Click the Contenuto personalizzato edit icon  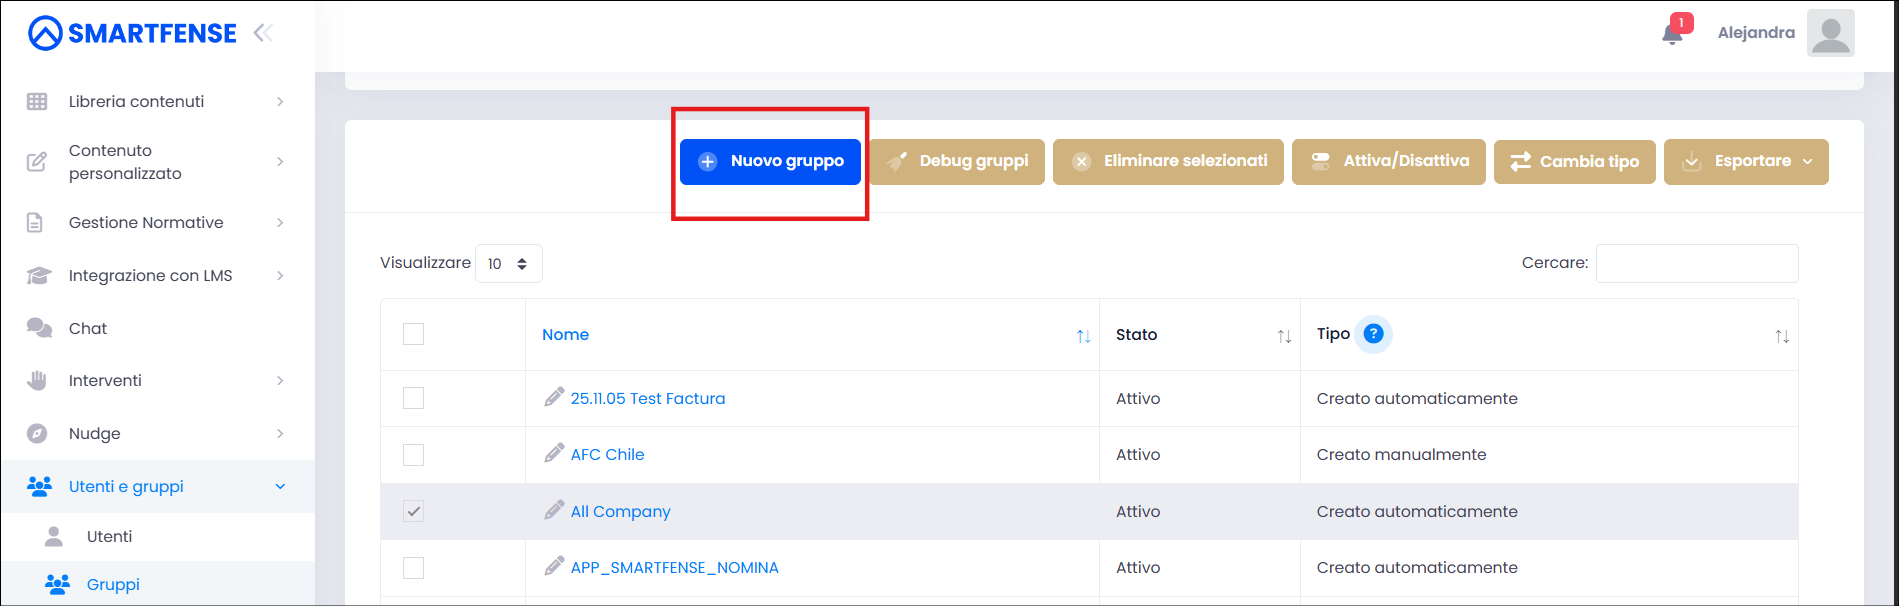click(x=37, y=162)
